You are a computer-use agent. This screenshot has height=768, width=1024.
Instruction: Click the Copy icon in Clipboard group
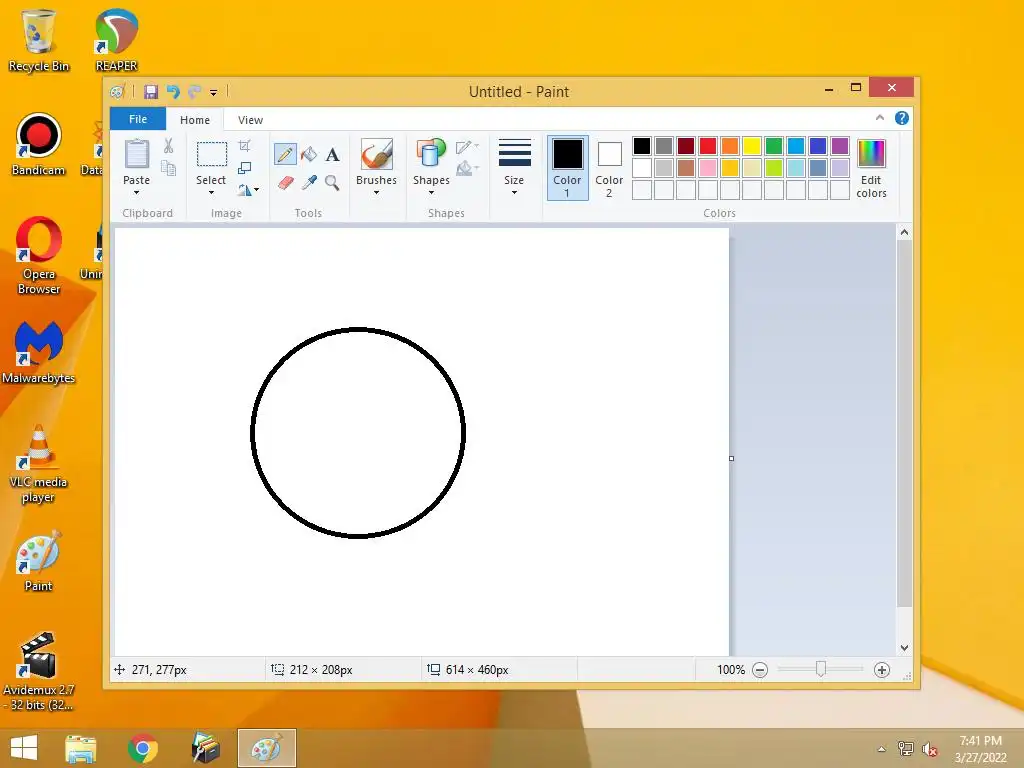coord(168,168)
